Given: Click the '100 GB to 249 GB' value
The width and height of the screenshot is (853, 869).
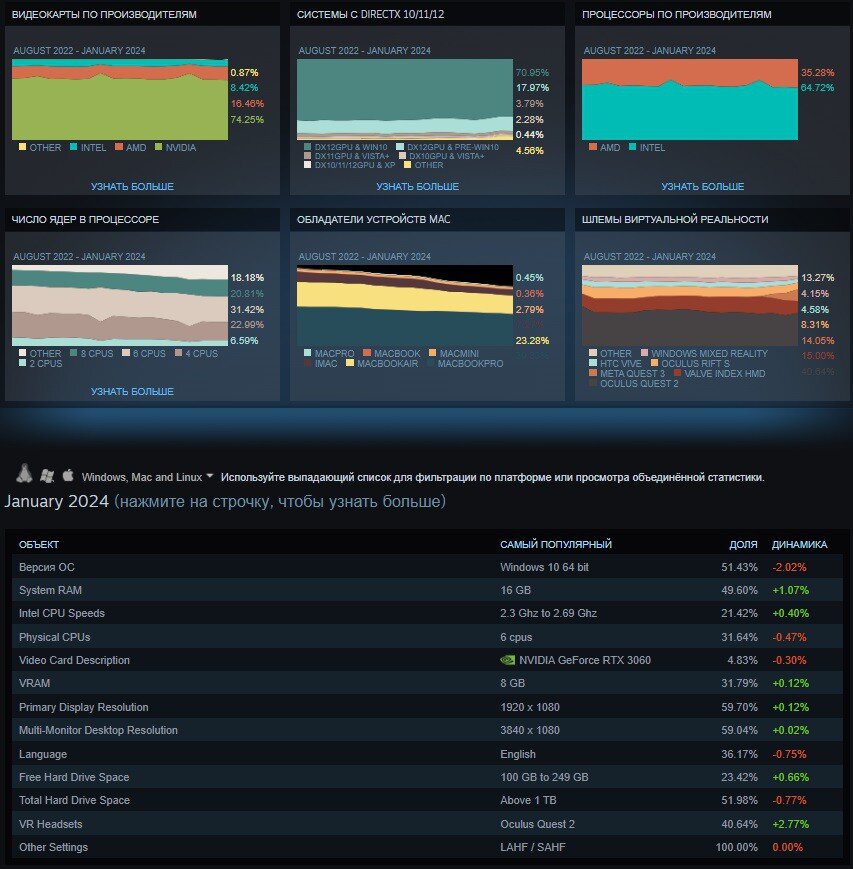Looking at the screenshot, I should coord(544,777).
